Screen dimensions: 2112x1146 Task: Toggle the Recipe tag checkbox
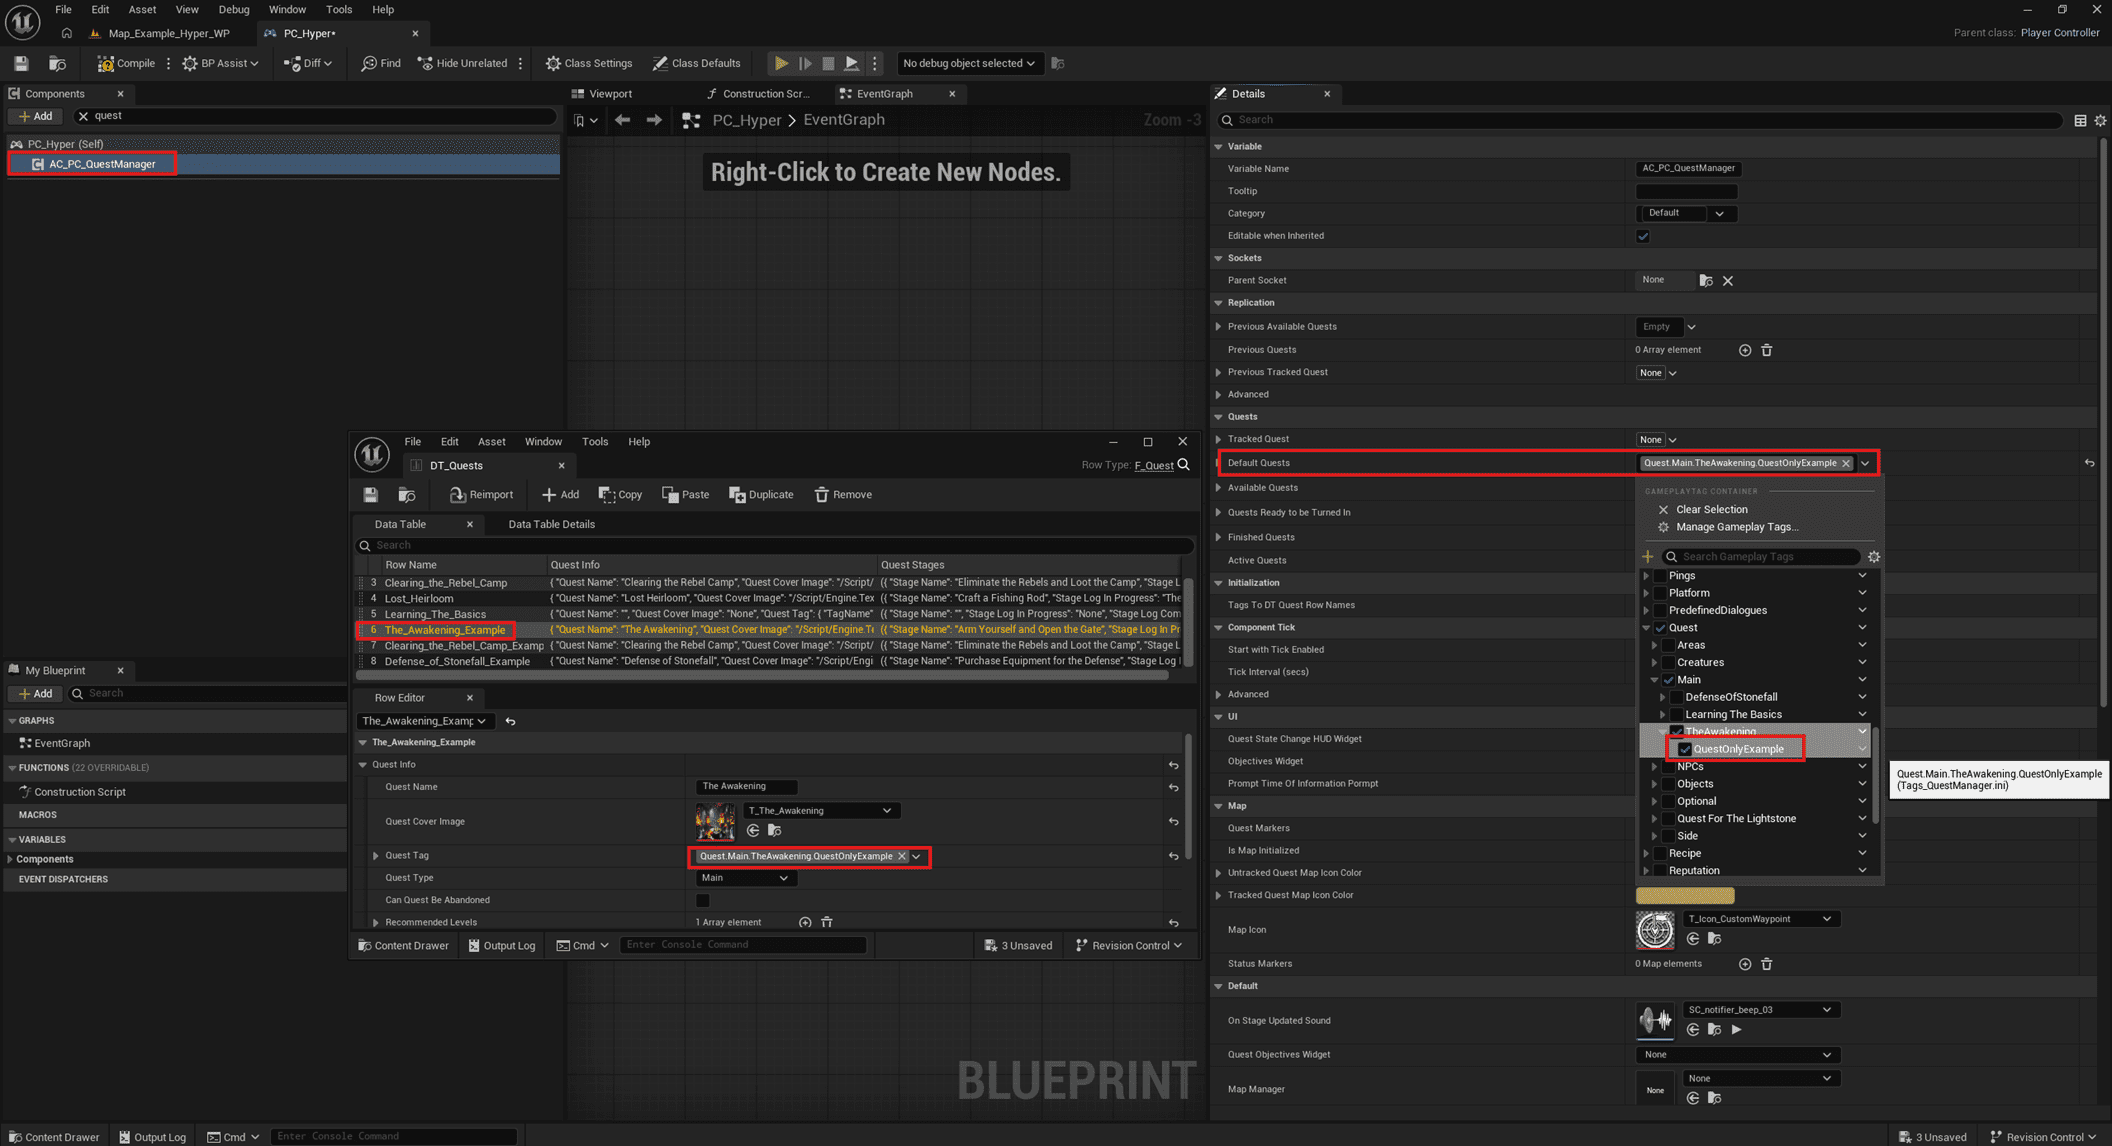coord(1660,853)
